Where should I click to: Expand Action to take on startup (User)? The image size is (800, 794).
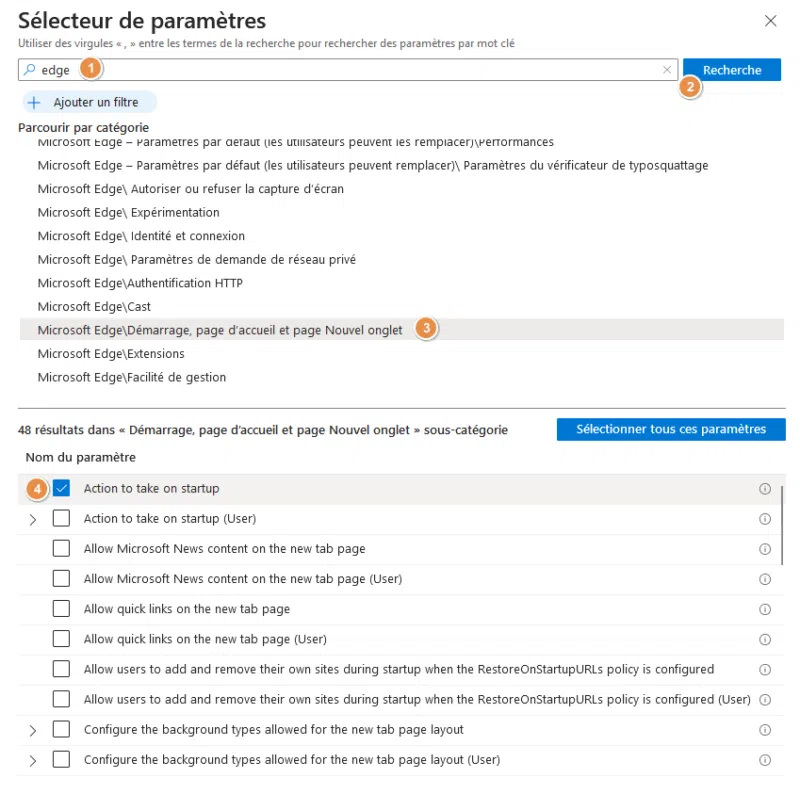click(x=31, y=518)
